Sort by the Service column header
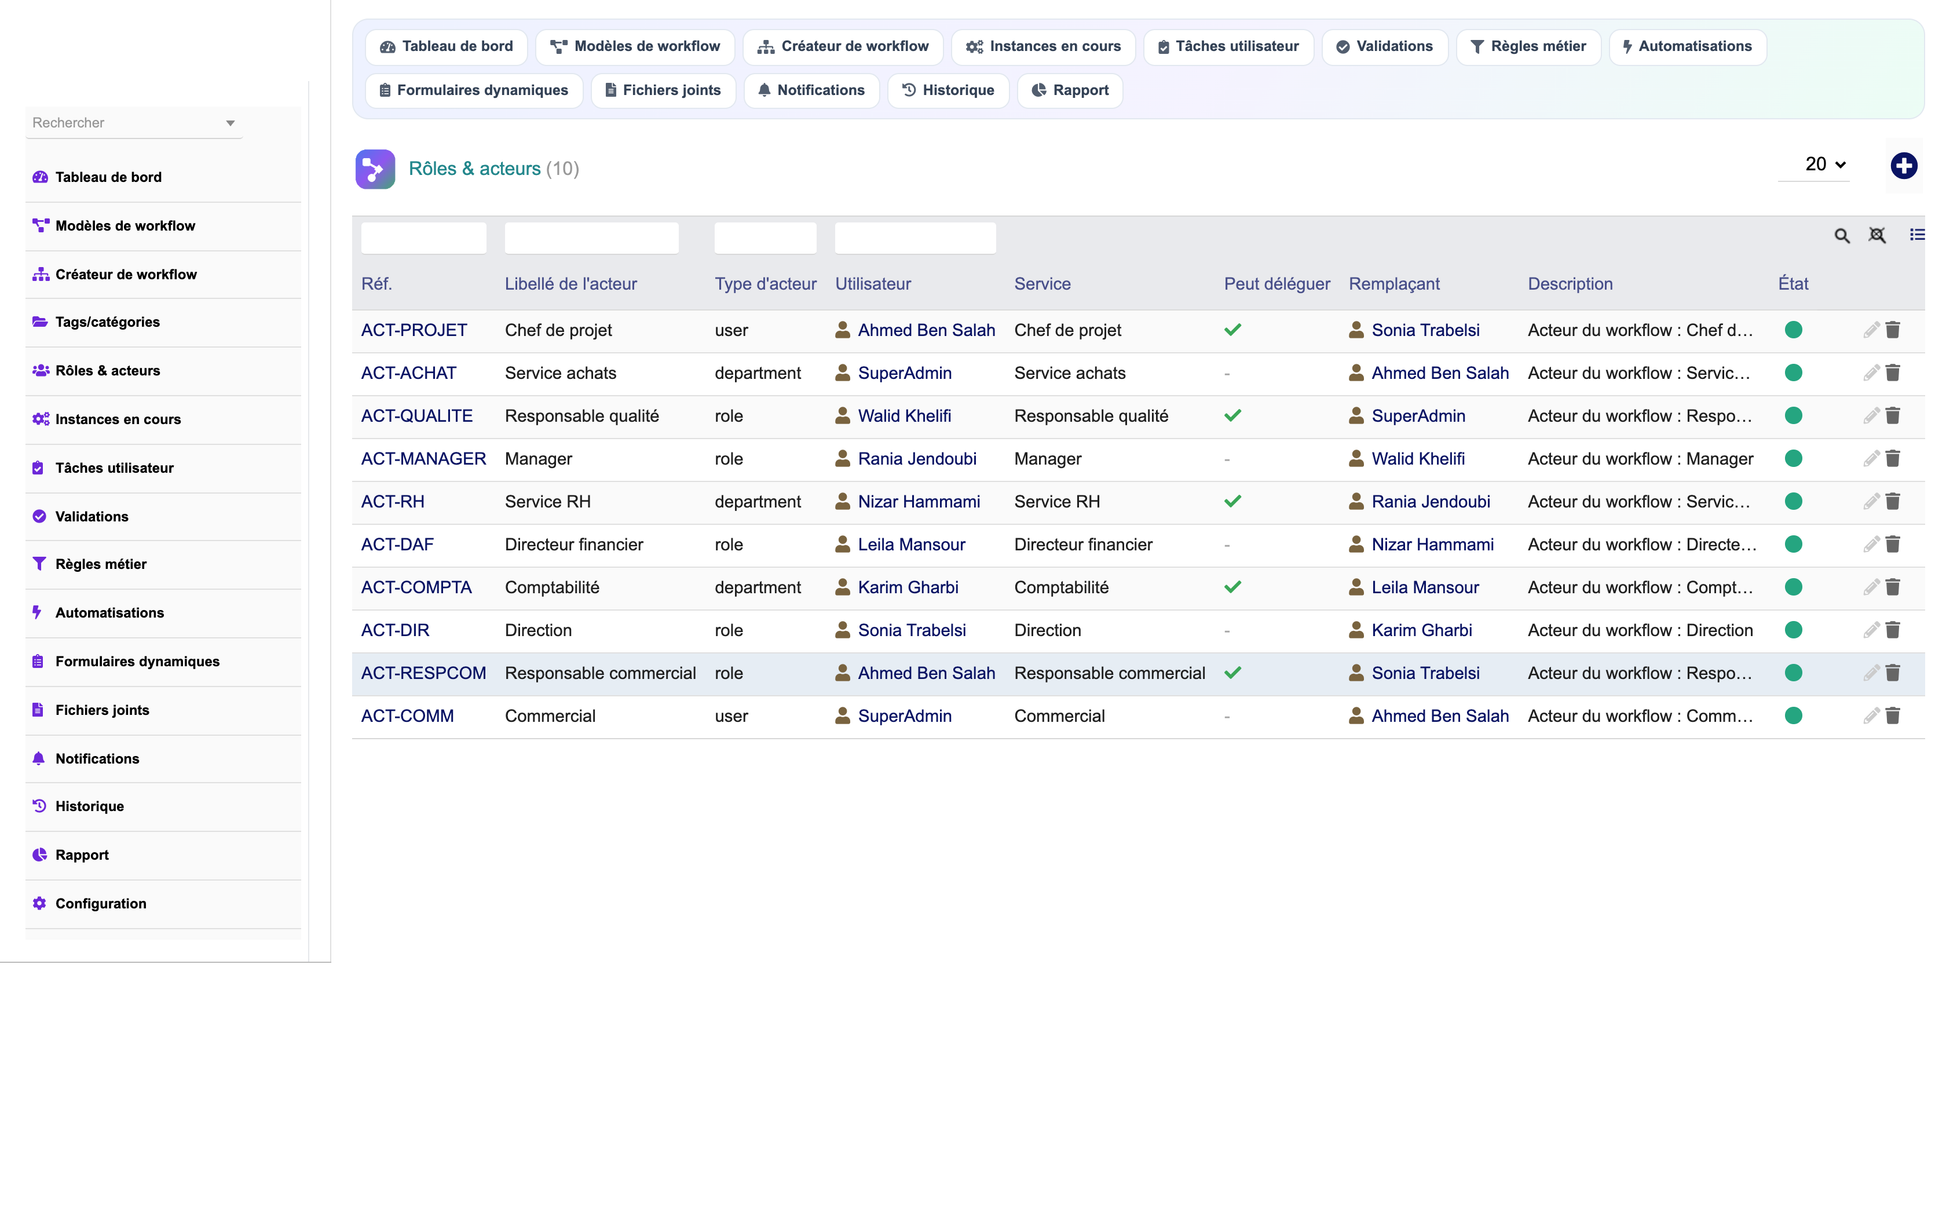This screenshot has height=1205, width=1946. point(1042,284)
